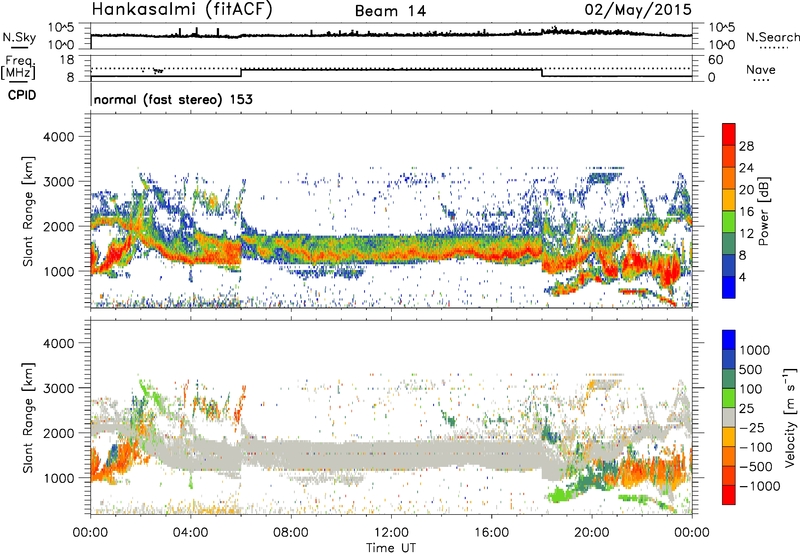Viewport: 800px width, 554px height.
Task: Click the '04:00' time axis label
Action: click(x=190, y=533)
